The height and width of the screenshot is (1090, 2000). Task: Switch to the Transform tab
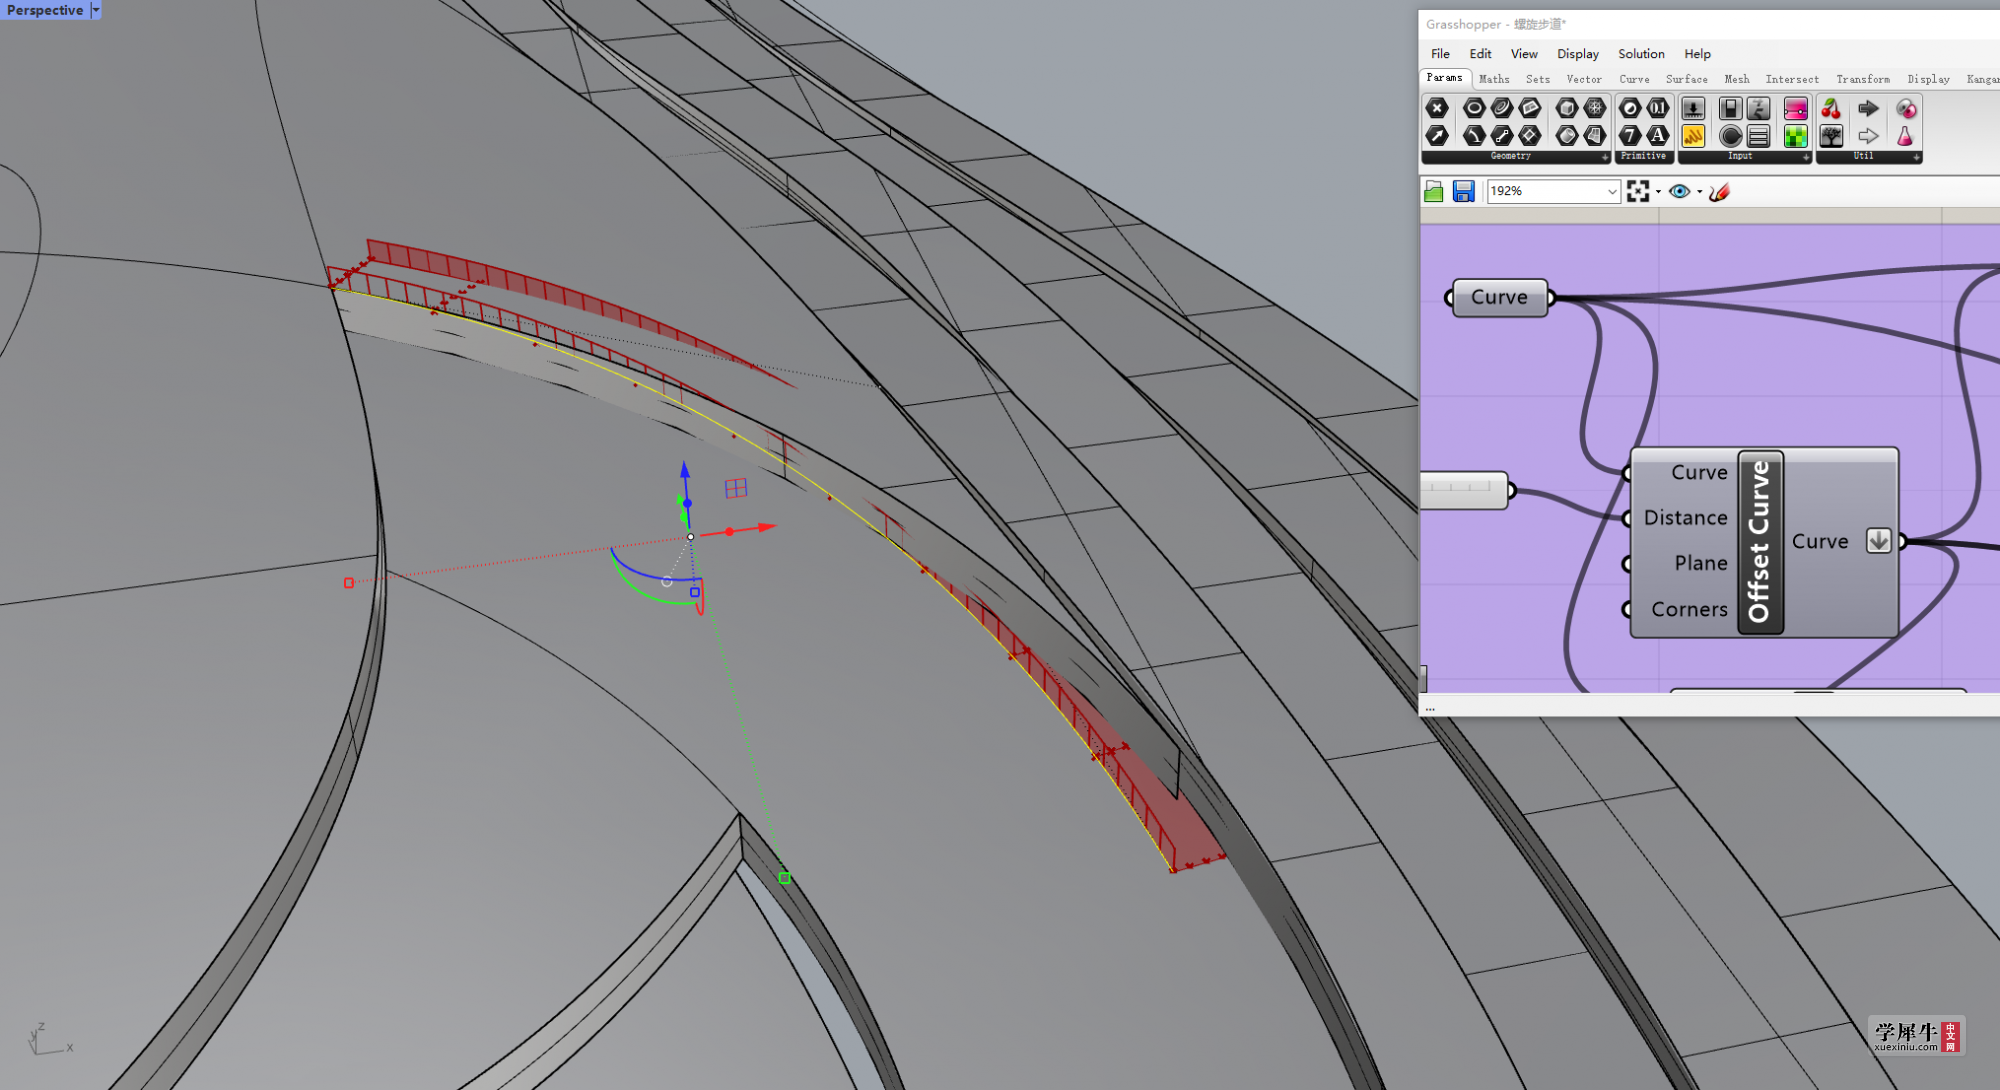click(1863, 79)
